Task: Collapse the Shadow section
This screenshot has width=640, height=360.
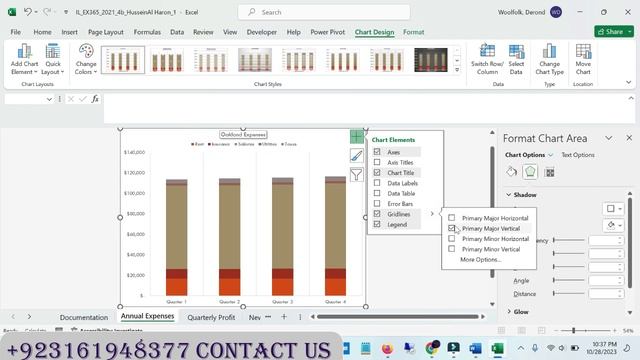Action: pos(509,195)
